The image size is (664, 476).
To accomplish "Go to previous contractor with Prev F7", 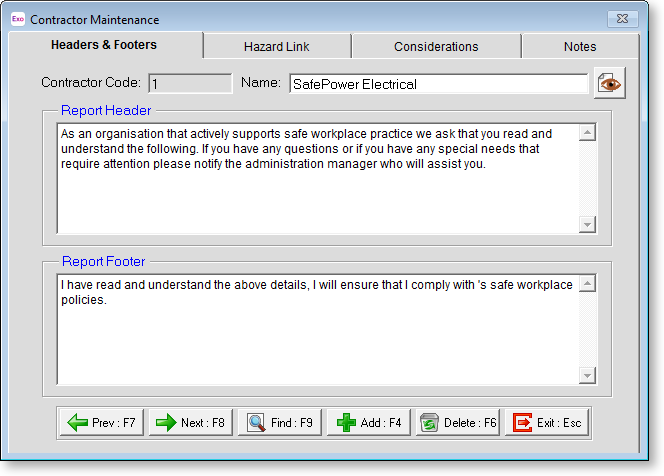I will tap(102, 422).
